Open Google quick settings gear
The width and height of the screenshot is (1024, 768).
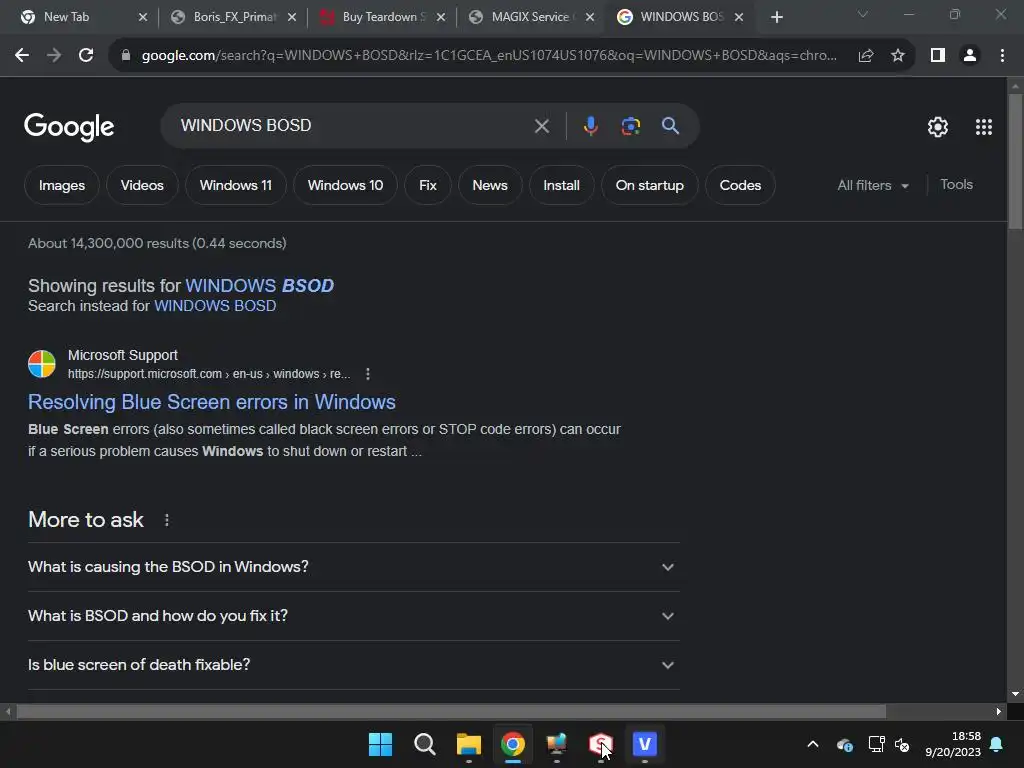coord(938,127)
